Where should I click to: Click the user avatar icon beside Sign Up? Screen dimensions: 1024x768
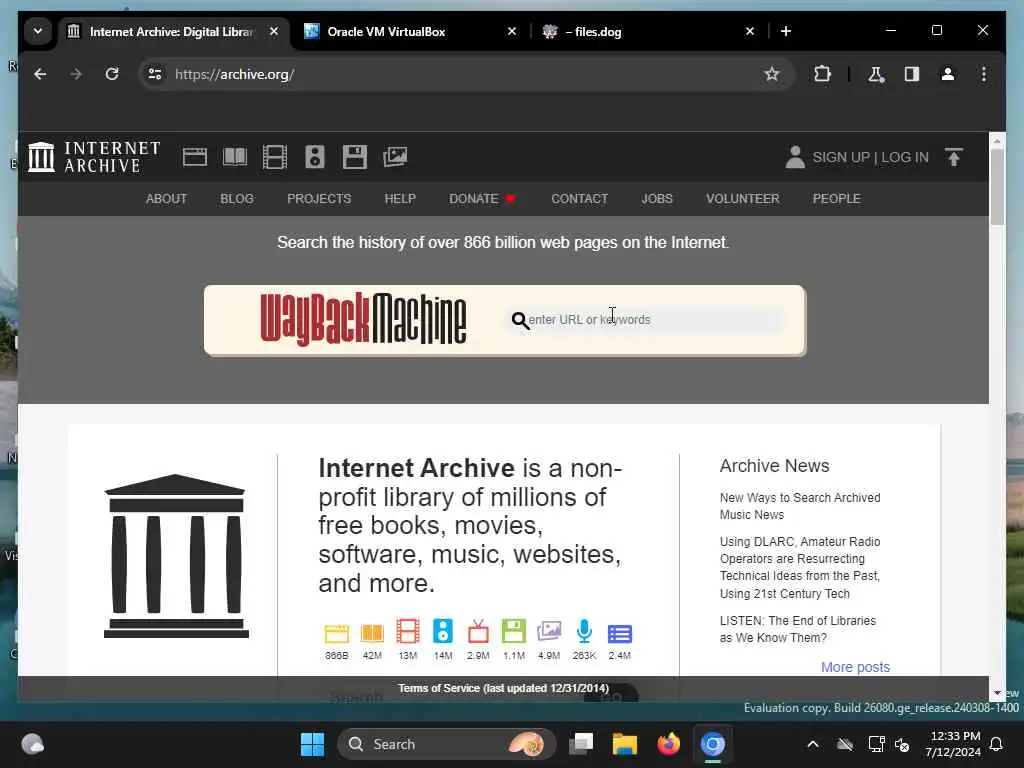pos(795,157)
